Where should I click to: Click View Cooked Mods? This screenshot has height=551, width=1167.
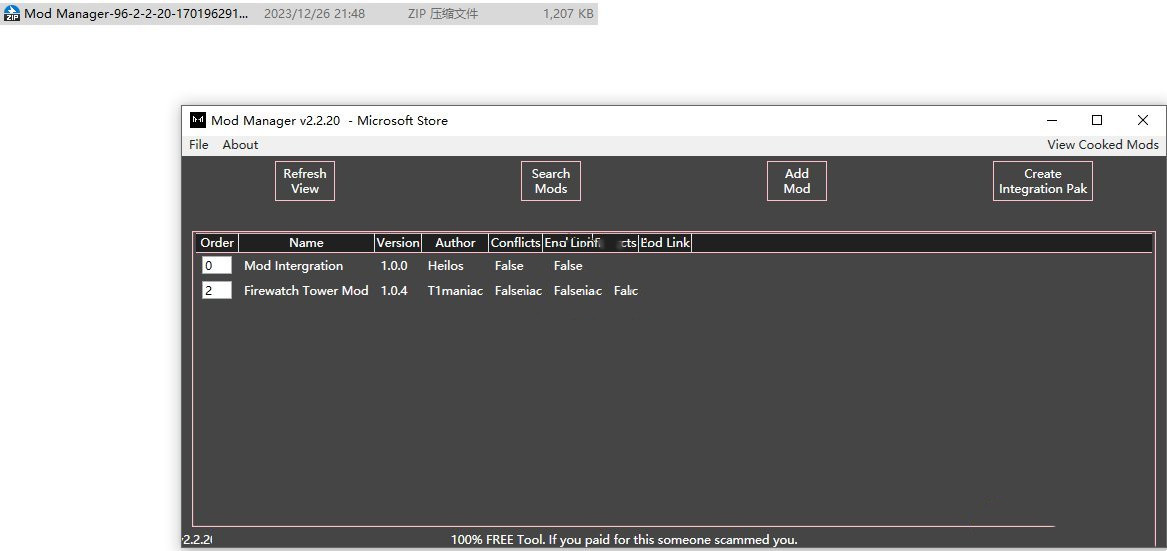click(x=1102, y=145)
